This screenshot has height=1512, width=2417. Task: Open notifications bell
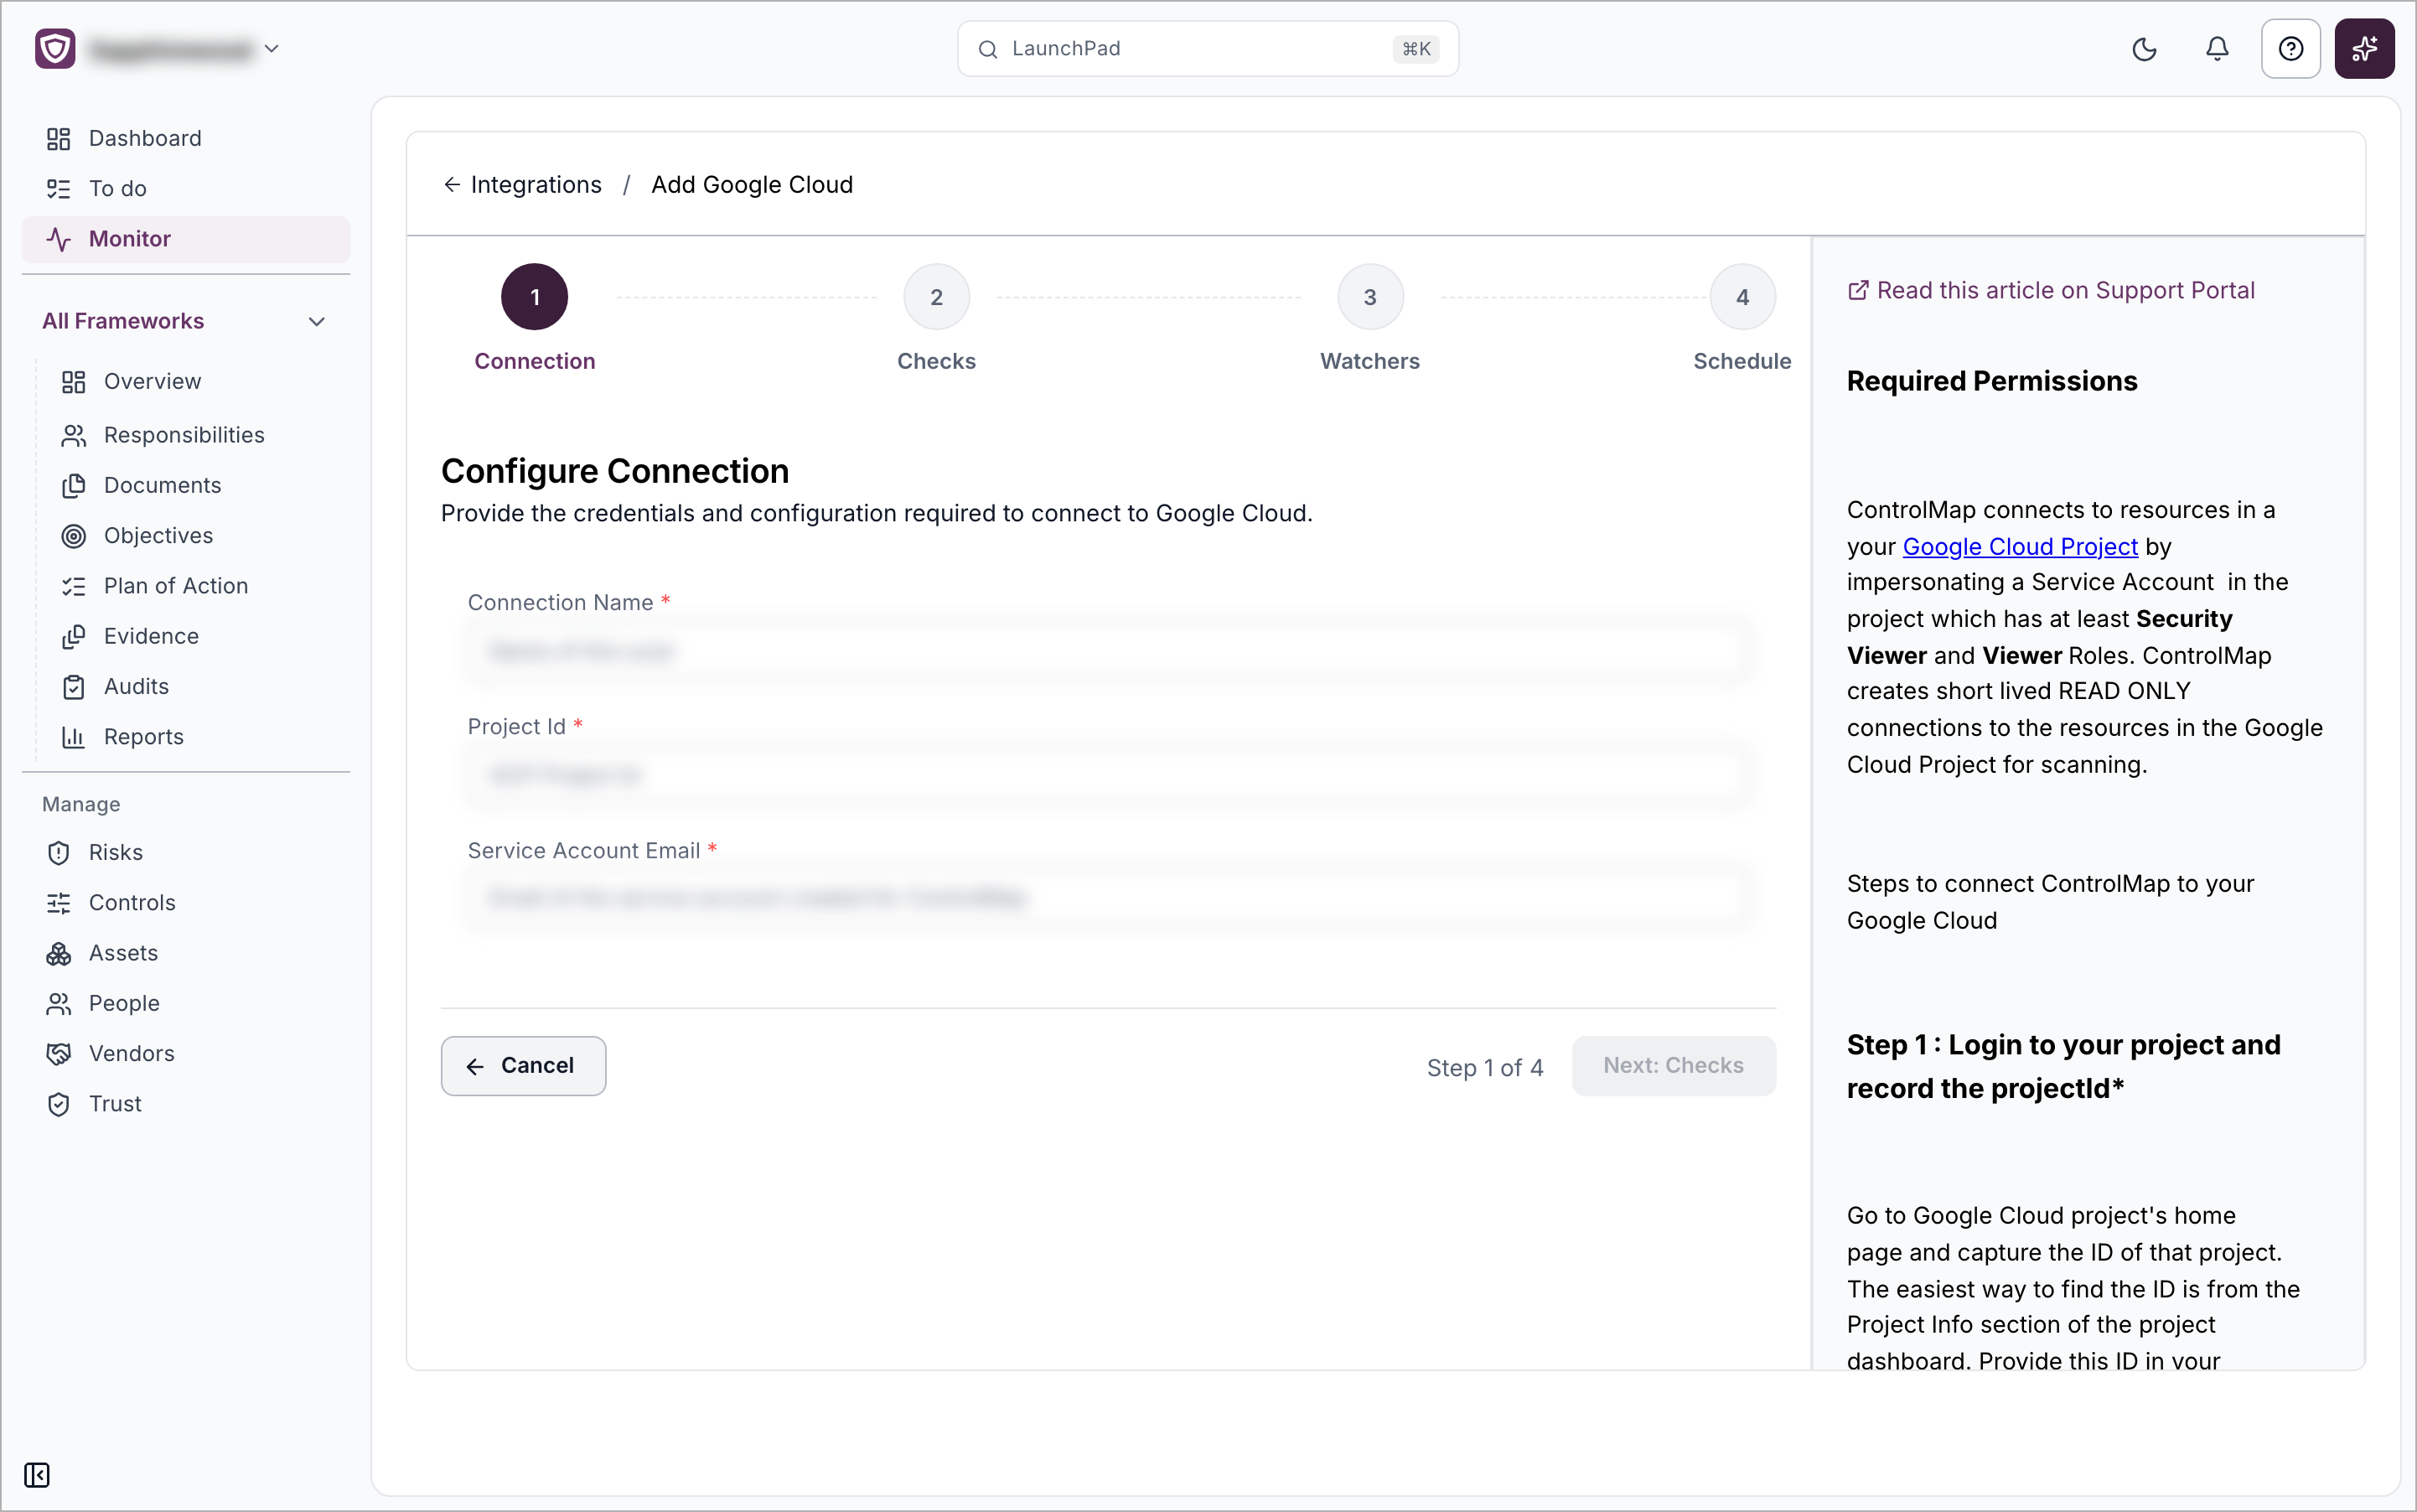(x=2217, y=49)
